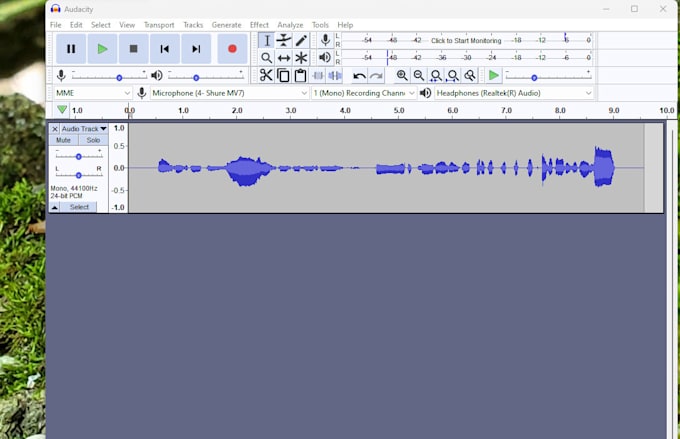
Task: Open the Effect menu
Action: (x=259, y=25)
